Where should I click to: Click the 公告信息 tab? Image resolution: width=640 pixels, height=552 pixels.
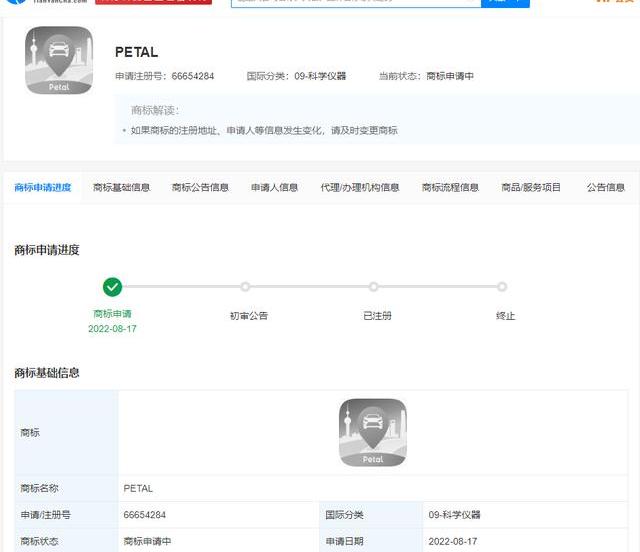click(606, 187)
